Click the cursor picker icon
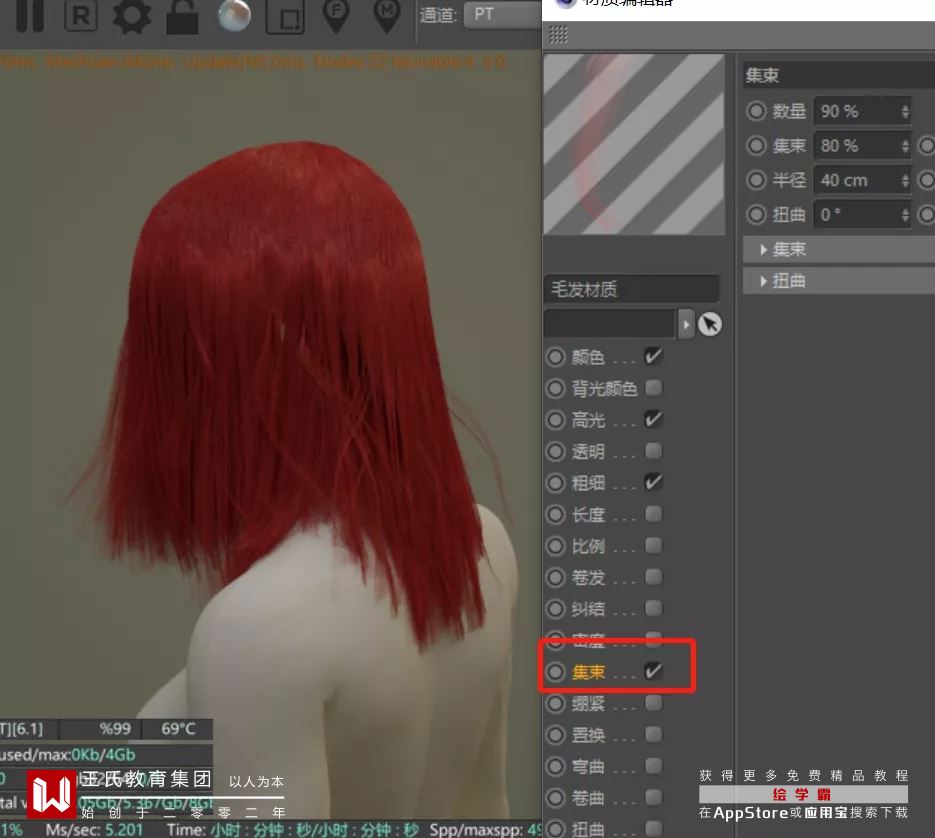 (x=710, y=324)
